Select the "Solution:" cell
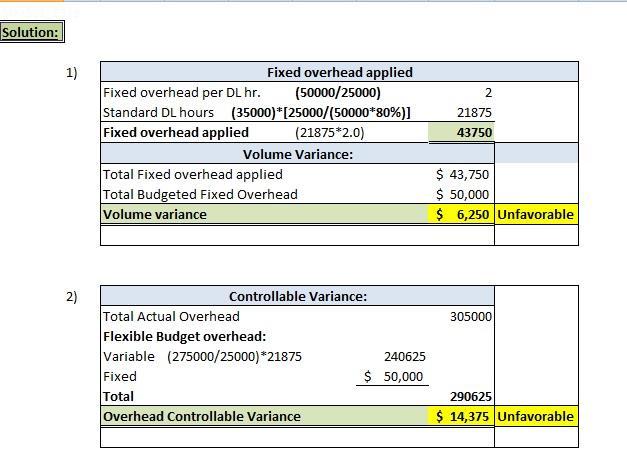 (31, 32)
